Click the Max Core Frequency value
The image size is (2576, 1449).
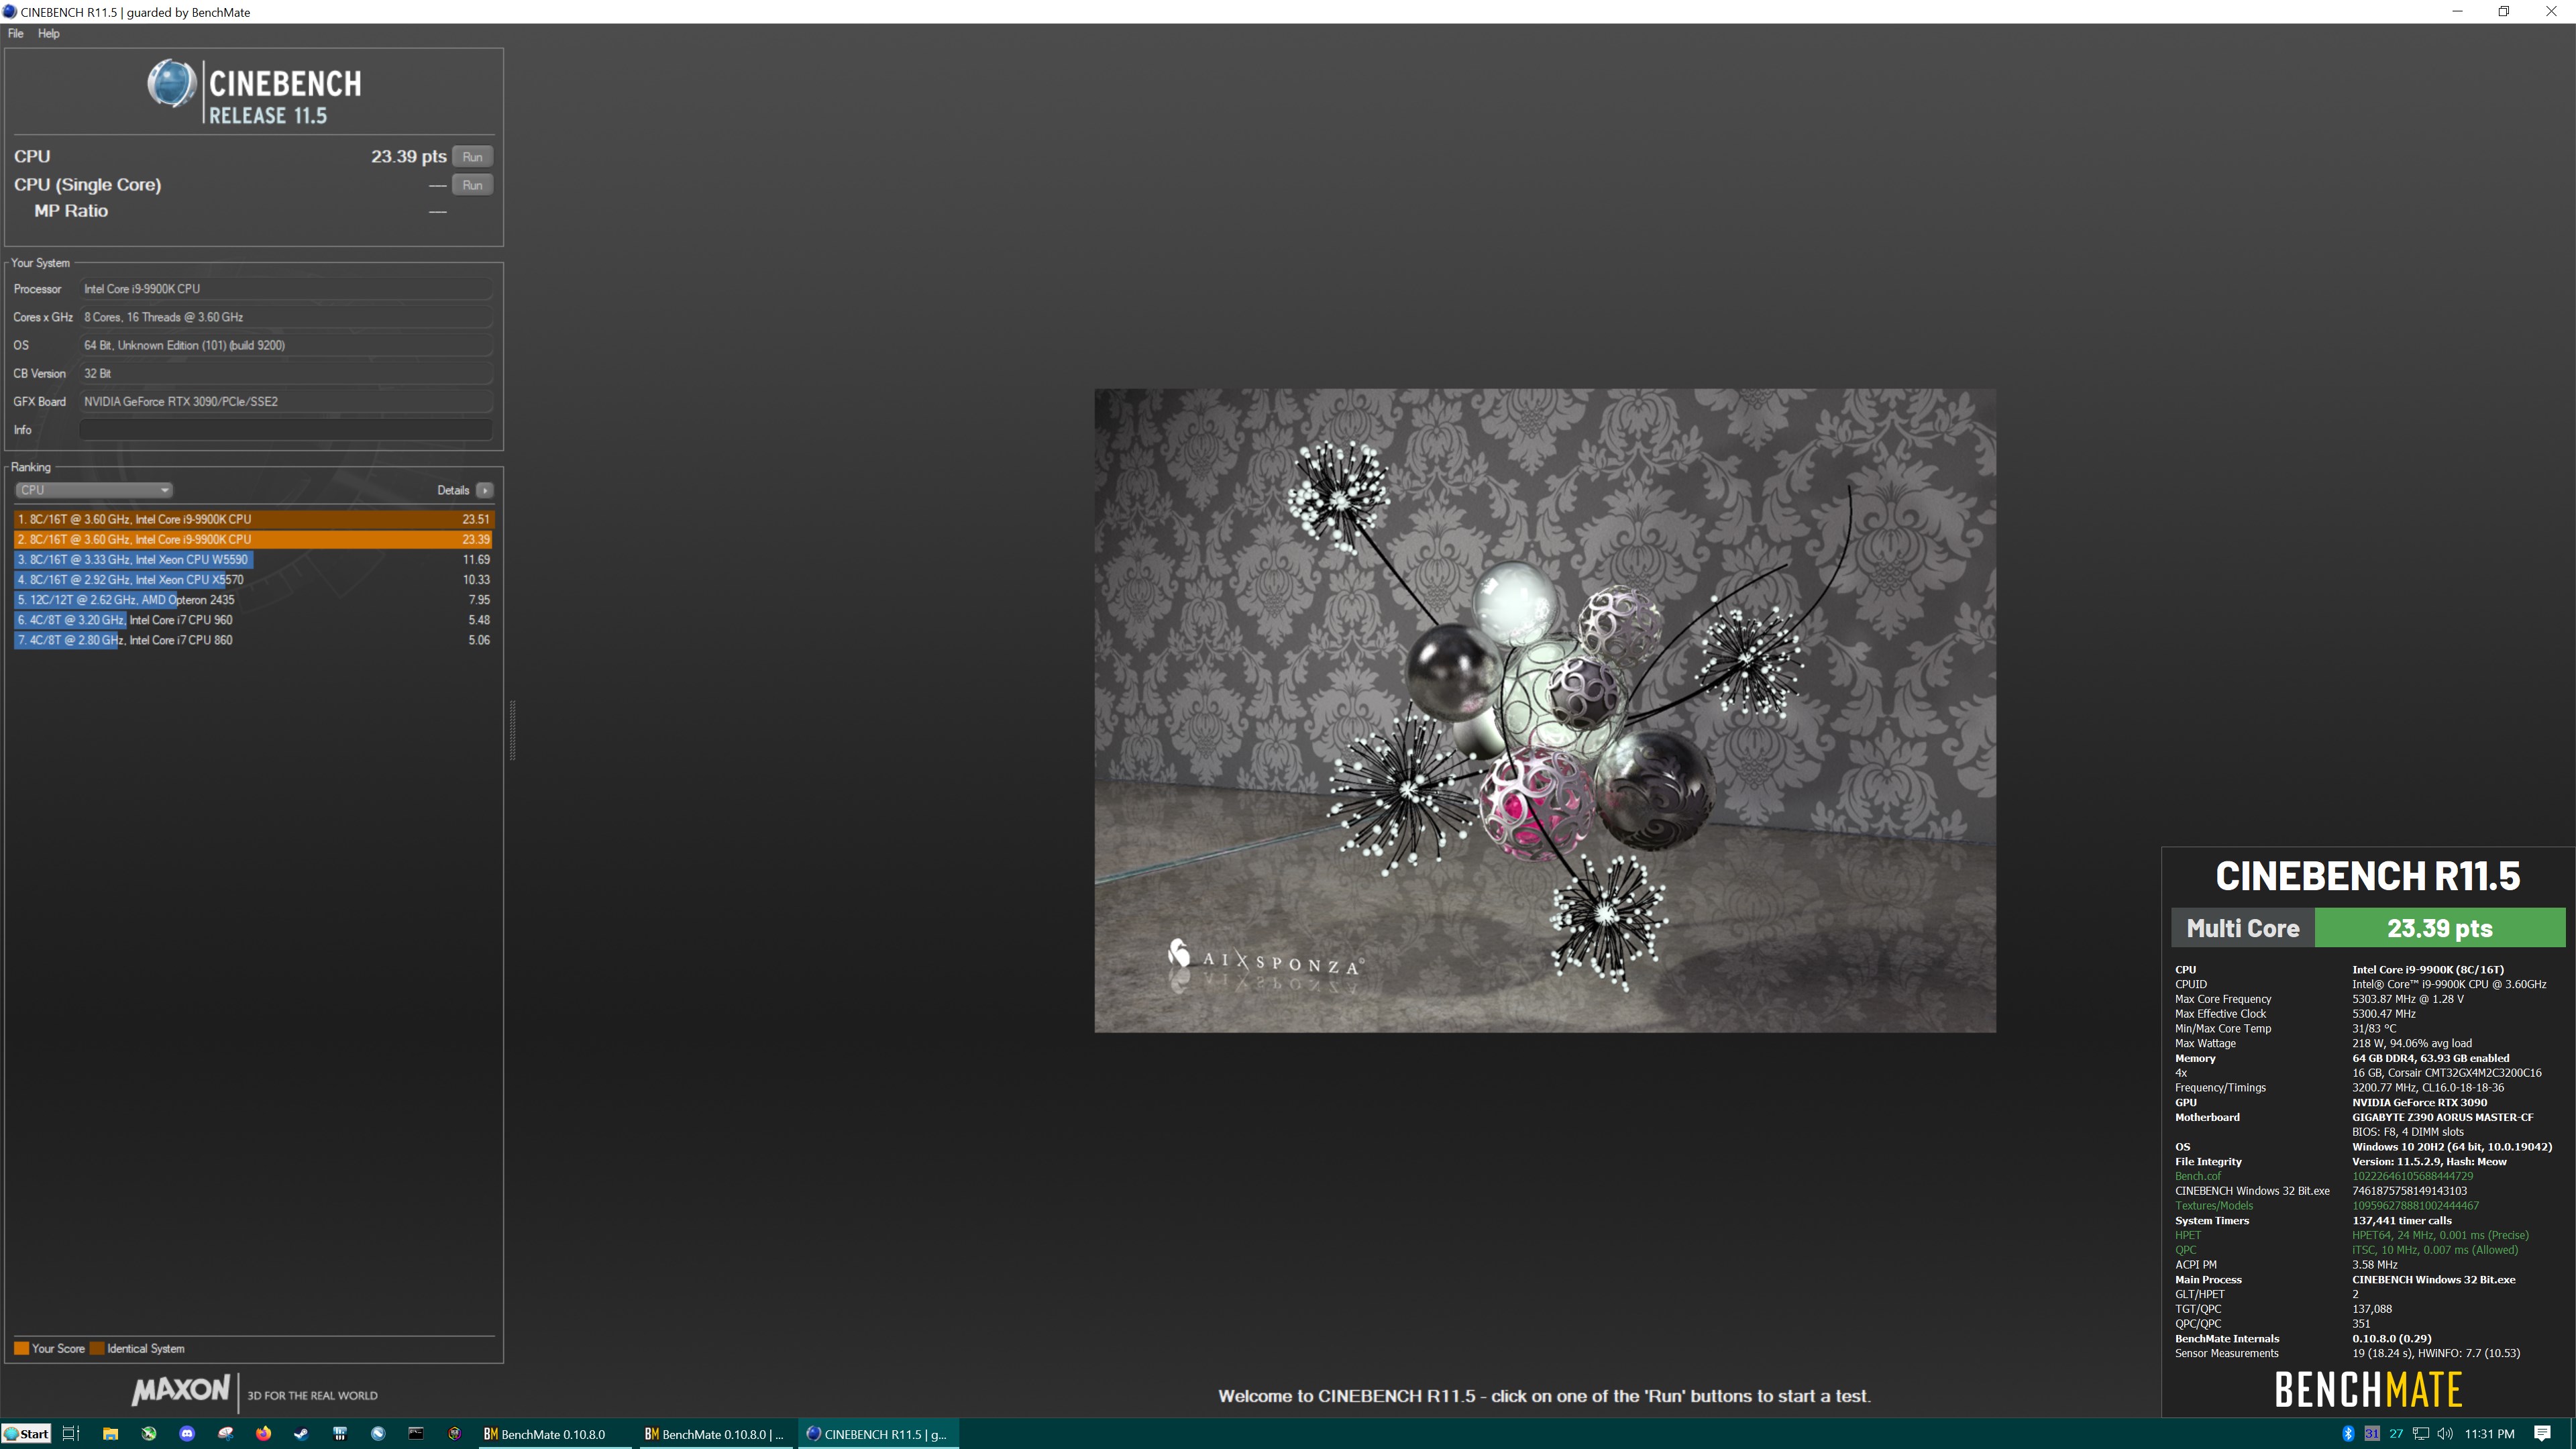2407,999
